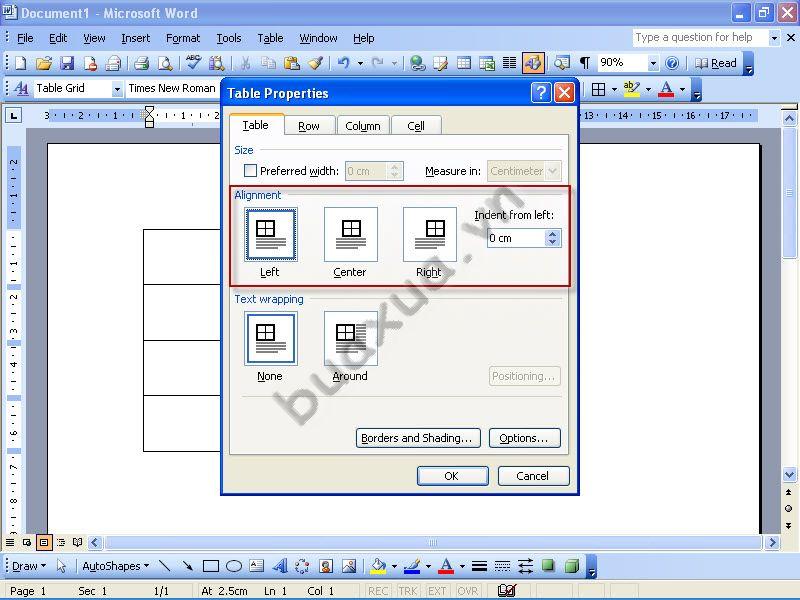
Task: Click the Read button in toolbar
Action: tap(716, 63)
